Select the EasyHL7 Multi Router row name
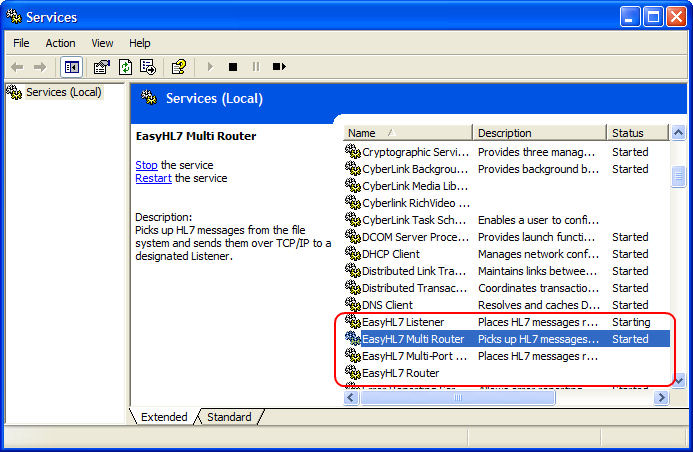 point(413,339)
